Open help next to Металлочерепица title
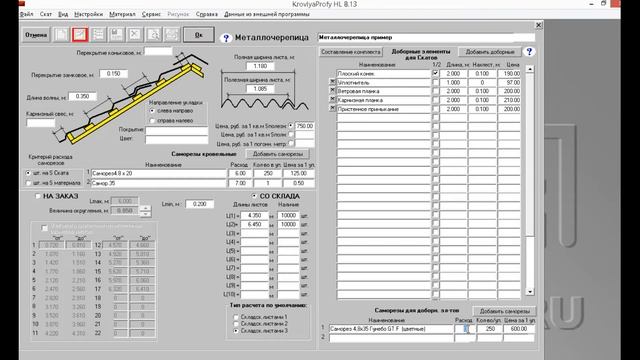This screenshot has height=360, width=640. (x=226, y=38)
